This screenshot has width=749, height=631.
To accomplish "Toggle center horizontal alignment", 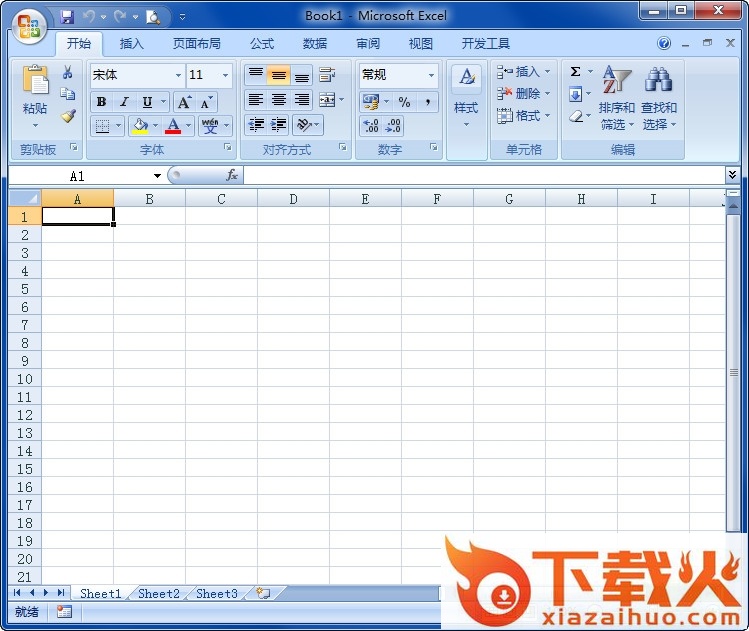I will point(278,100).
